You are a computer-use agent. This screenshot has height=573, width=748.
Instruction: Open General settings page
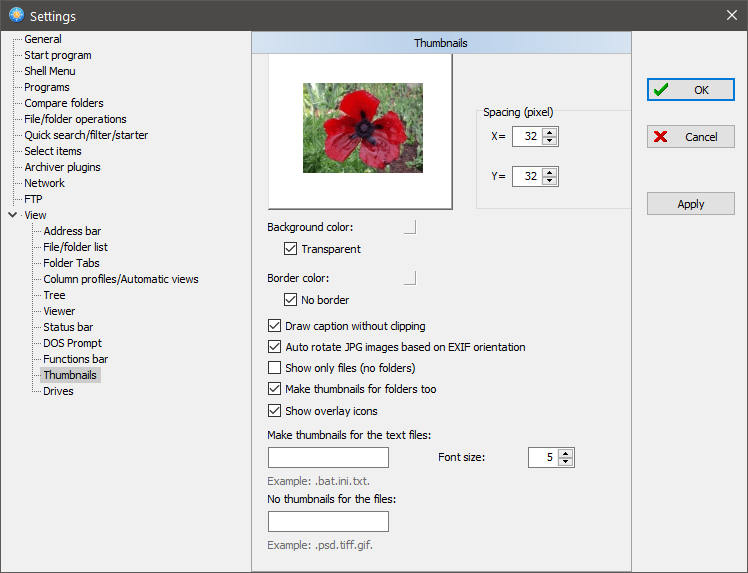click(x=43, y=39)
